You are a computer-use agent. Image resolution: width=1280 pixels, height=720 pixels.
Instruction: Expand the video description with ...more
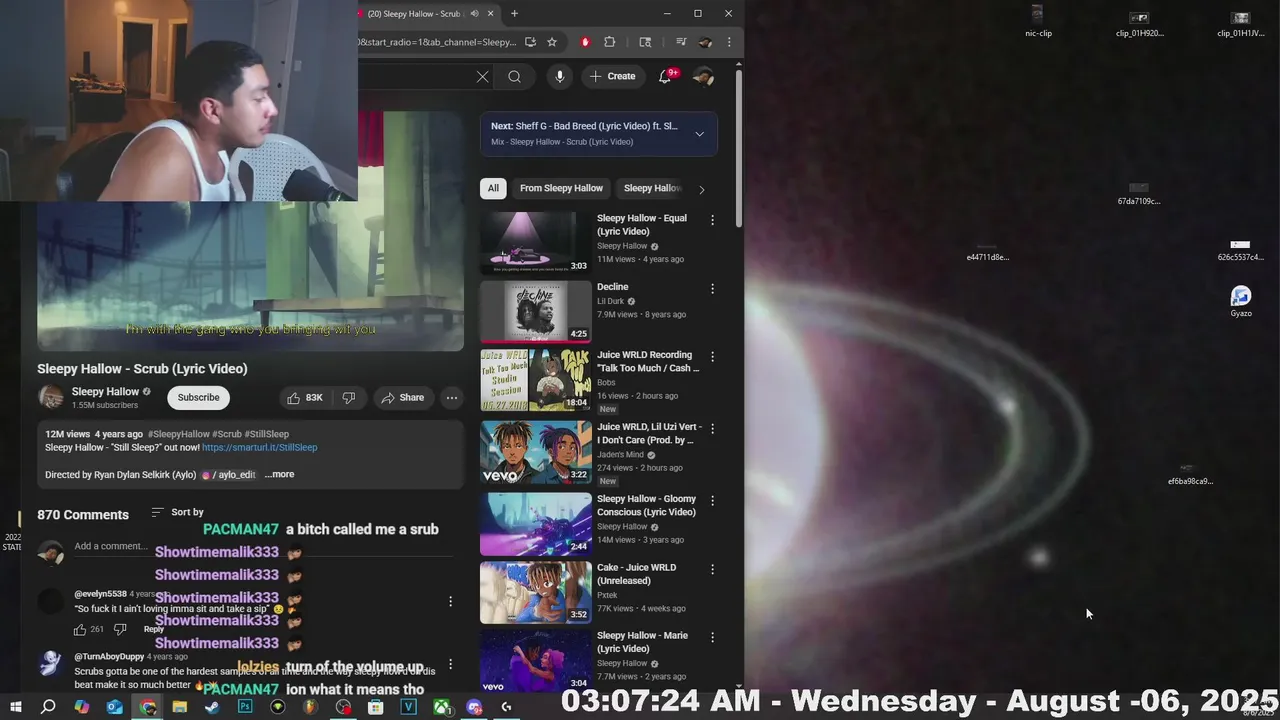pos(279,475)
